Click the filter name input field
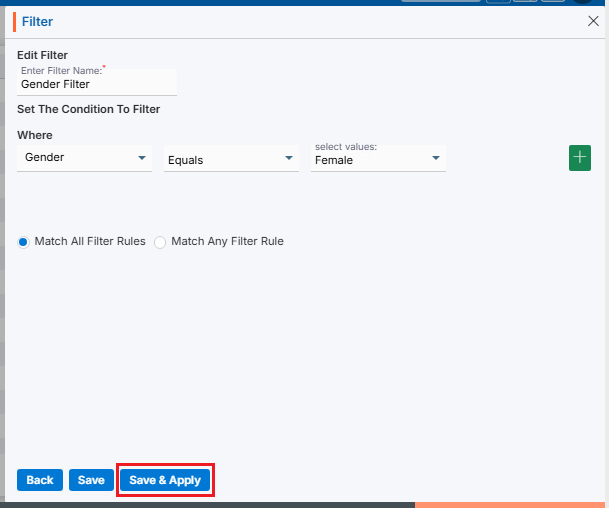The height and width of the screenshot is (508, 609). tap(97, 85)
